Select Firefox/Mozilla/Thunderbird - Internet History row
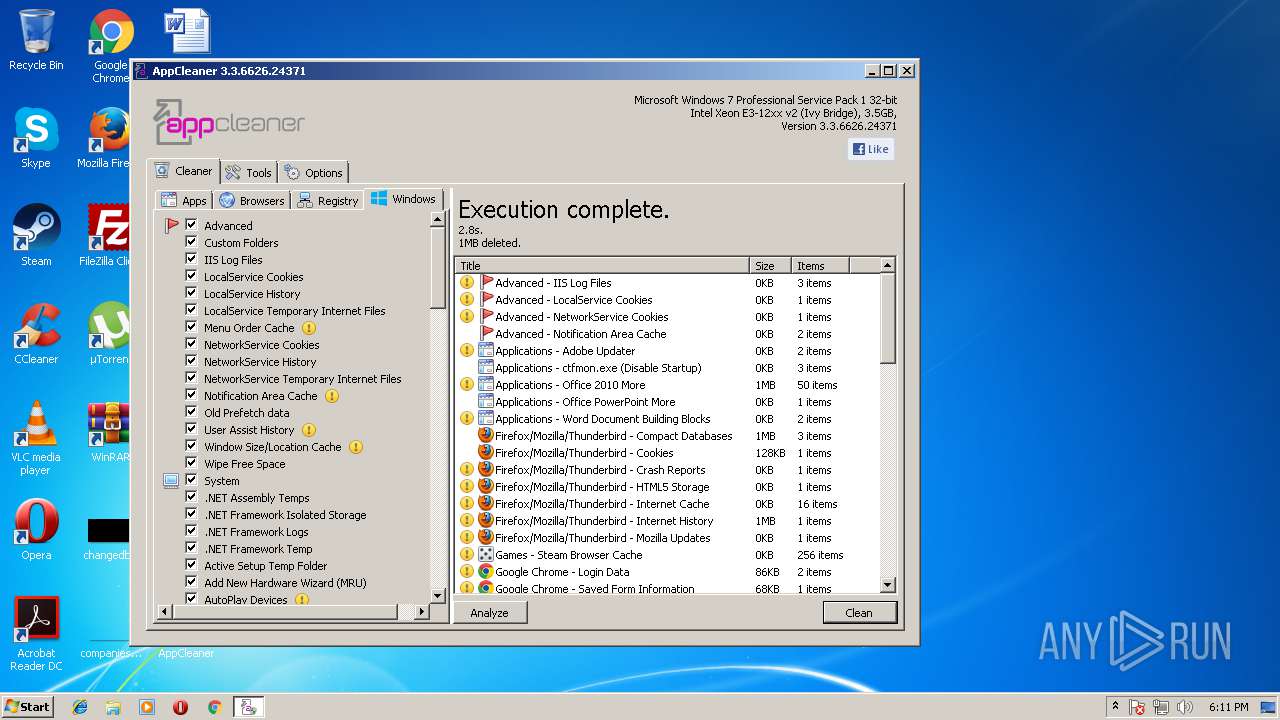 (667, 521)
